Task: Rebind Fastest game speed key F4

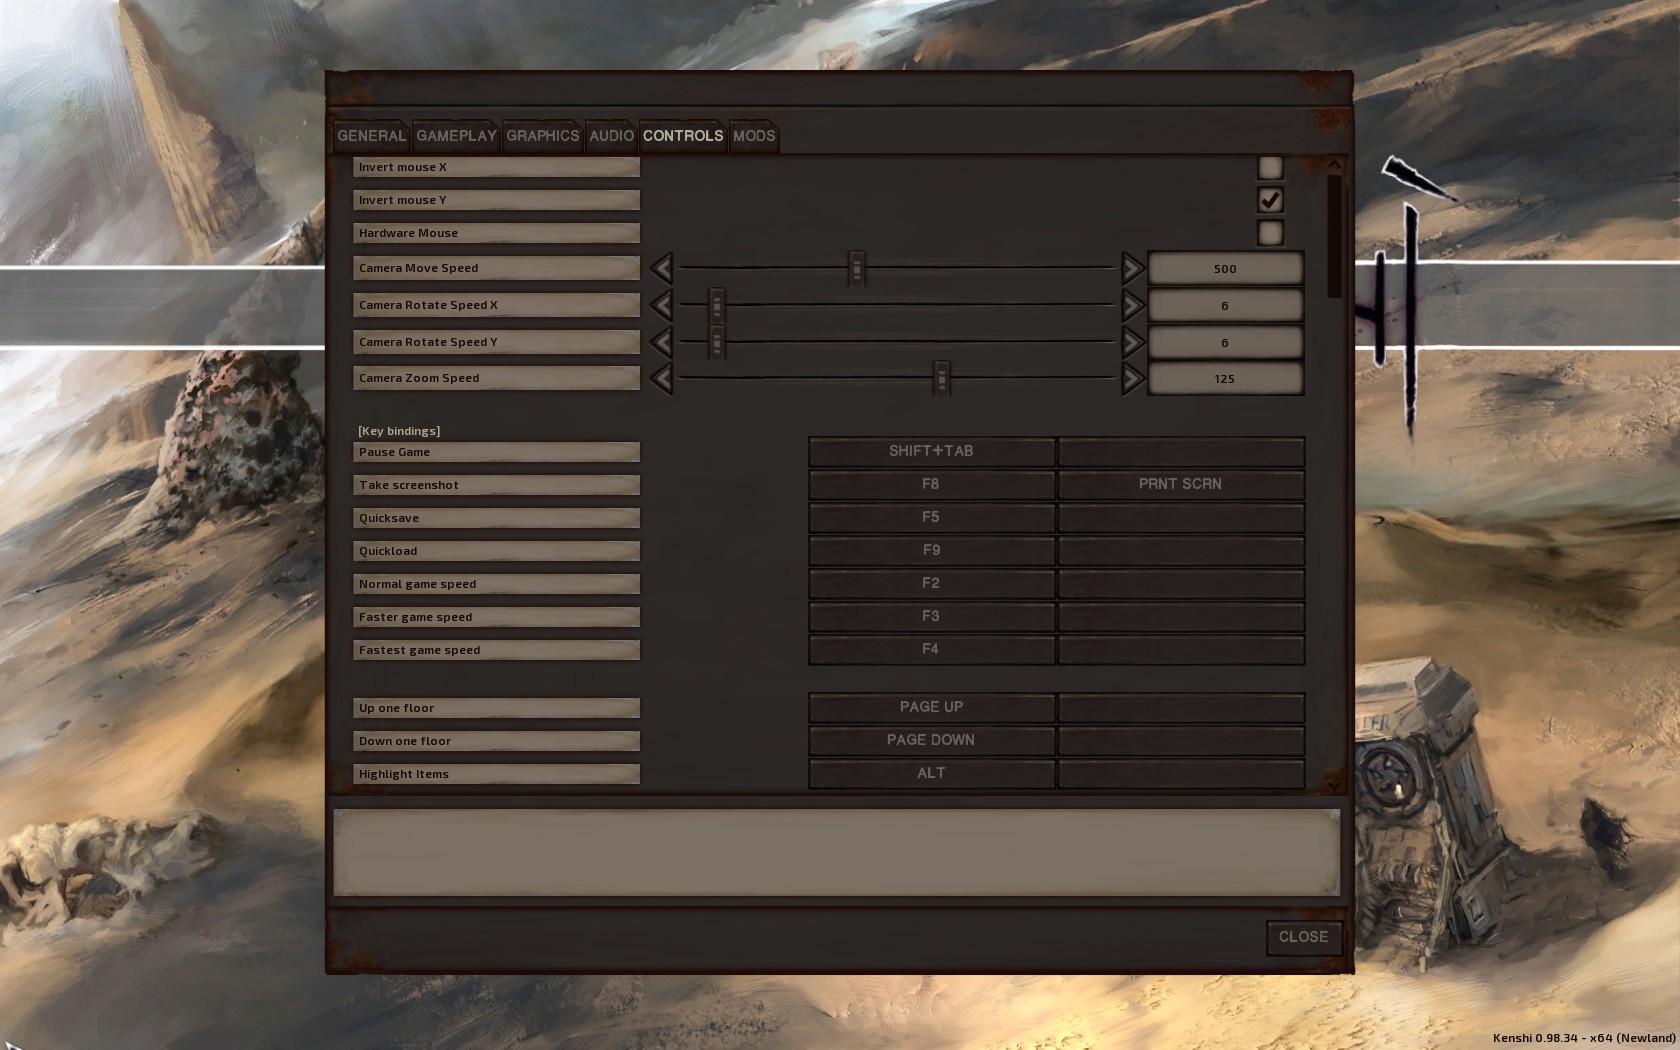Action: coord(931,649)
